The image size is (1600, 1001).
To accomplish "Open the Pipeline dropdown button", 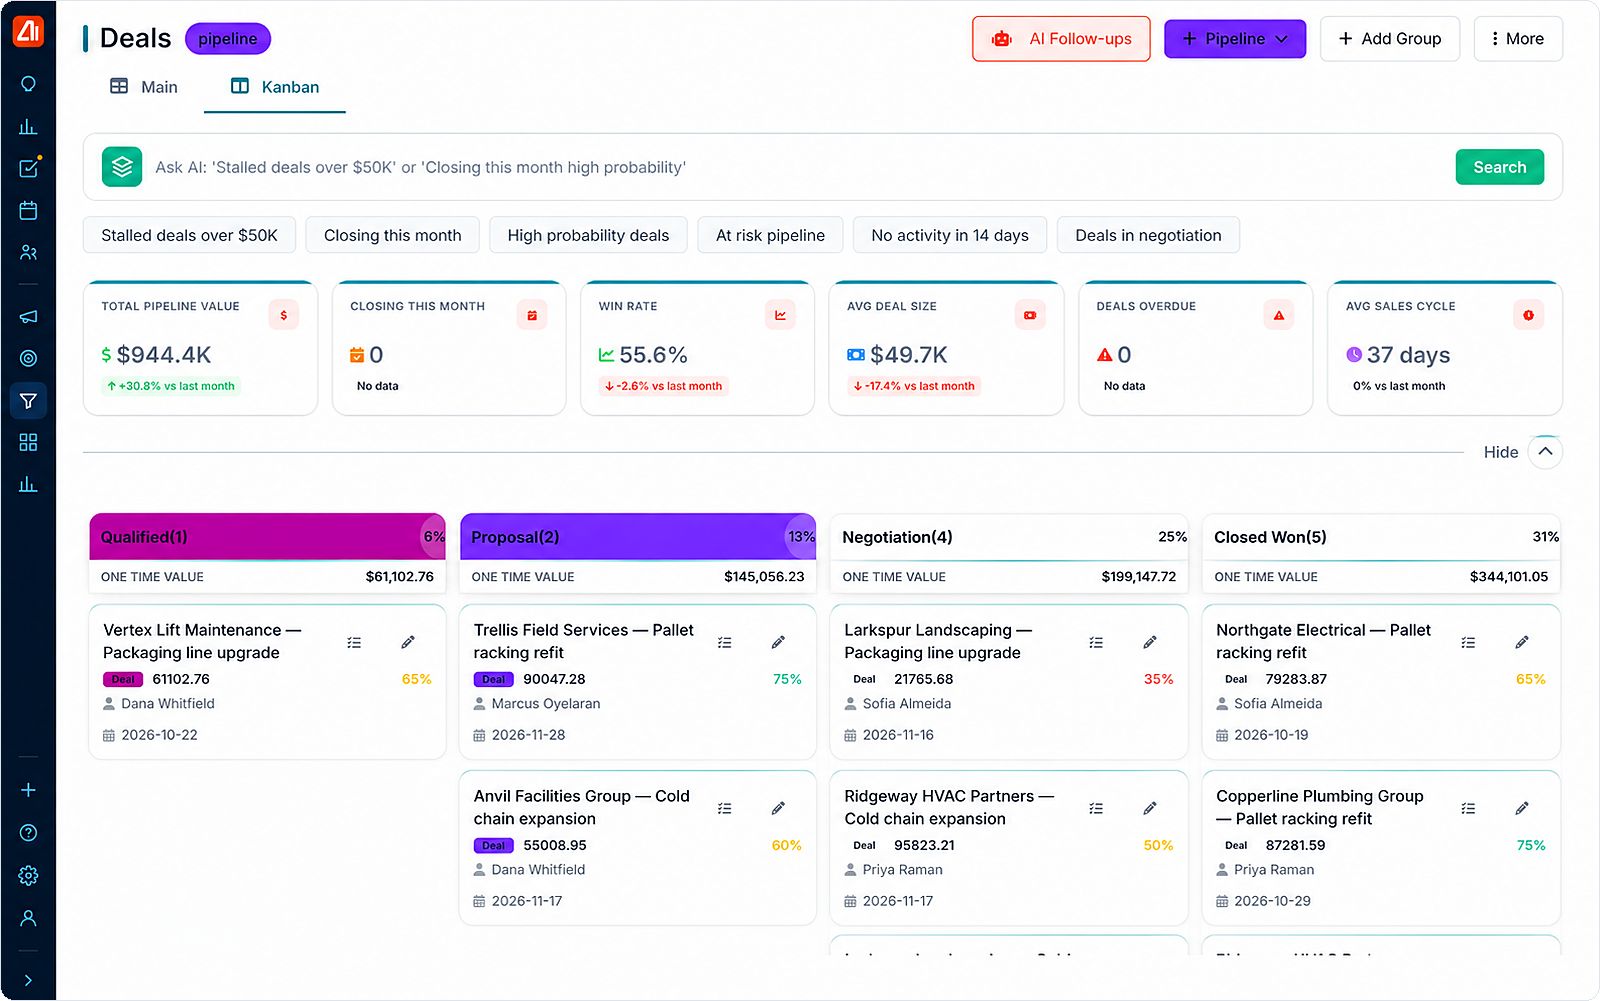I will pos(1235,39).
